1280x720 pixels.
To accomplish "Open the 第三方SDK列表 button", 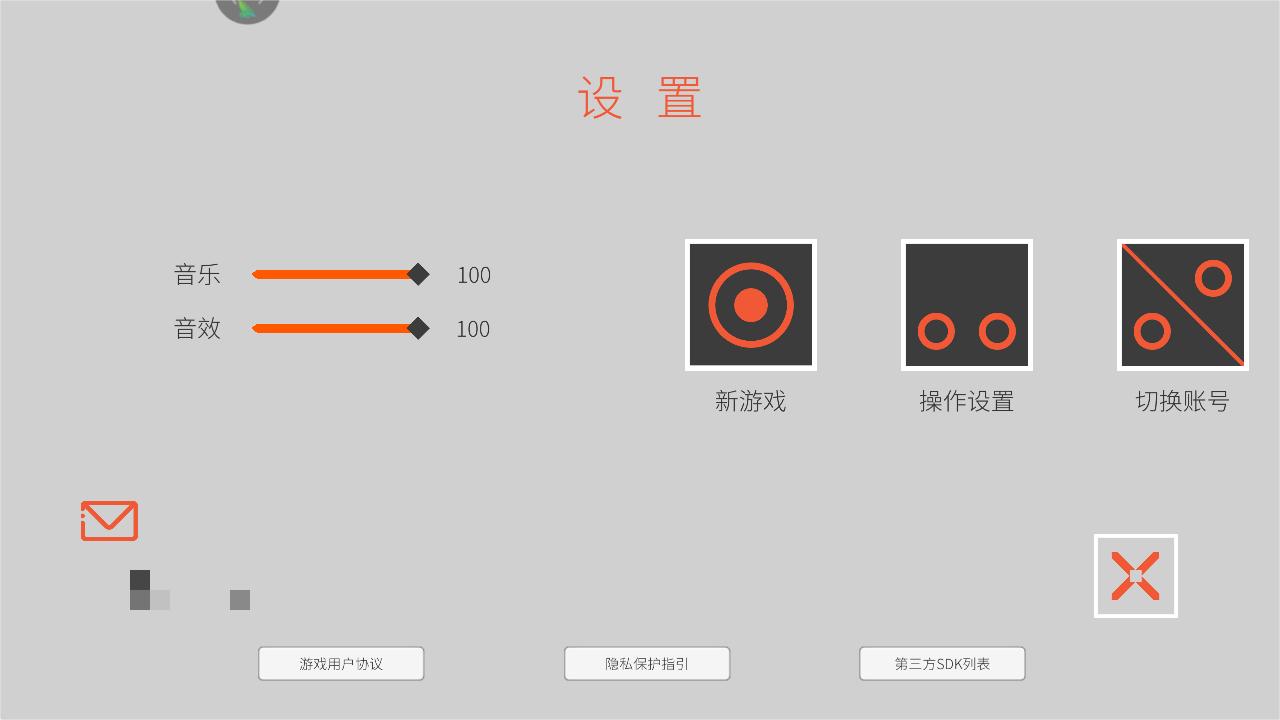I will tap(942, 664).
